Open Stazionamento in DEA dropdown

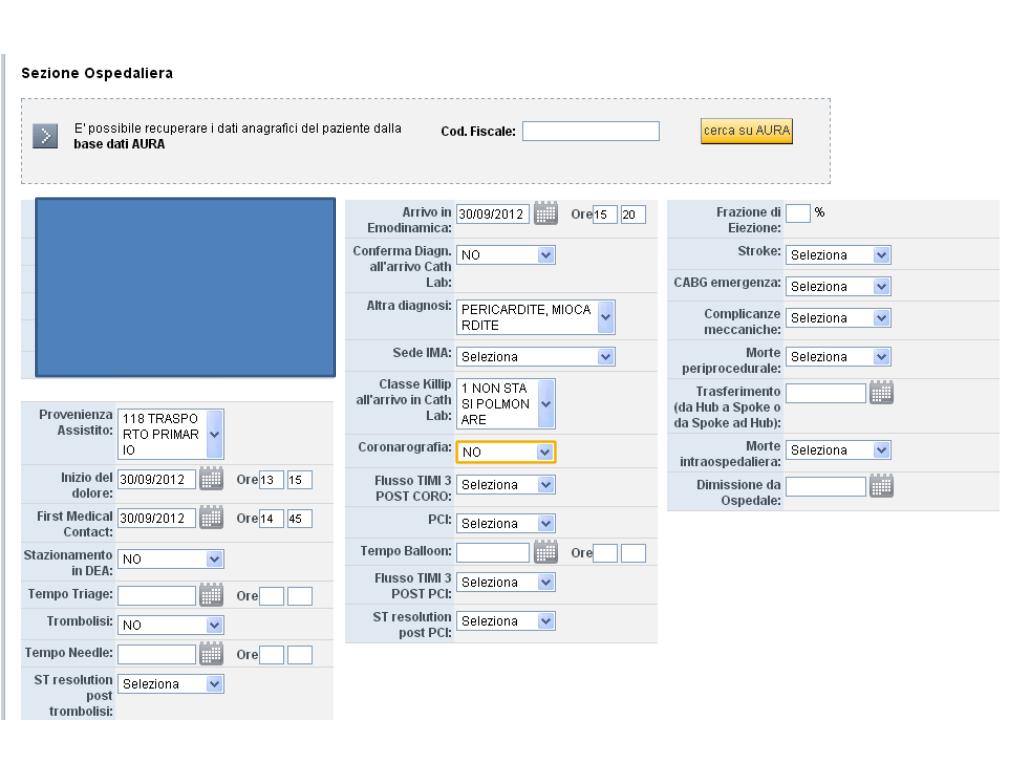(170, 559)
